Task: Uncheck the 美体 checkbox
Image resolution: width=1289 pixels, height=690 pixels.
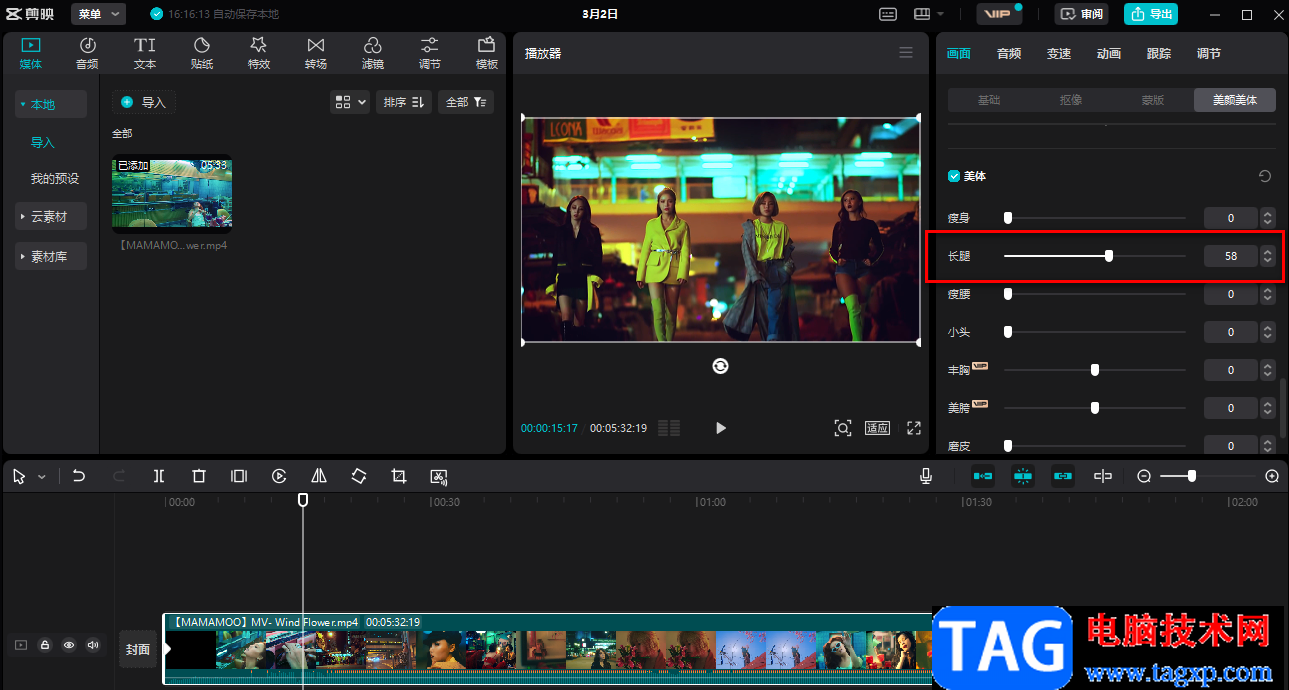Action: click(954, 176)
